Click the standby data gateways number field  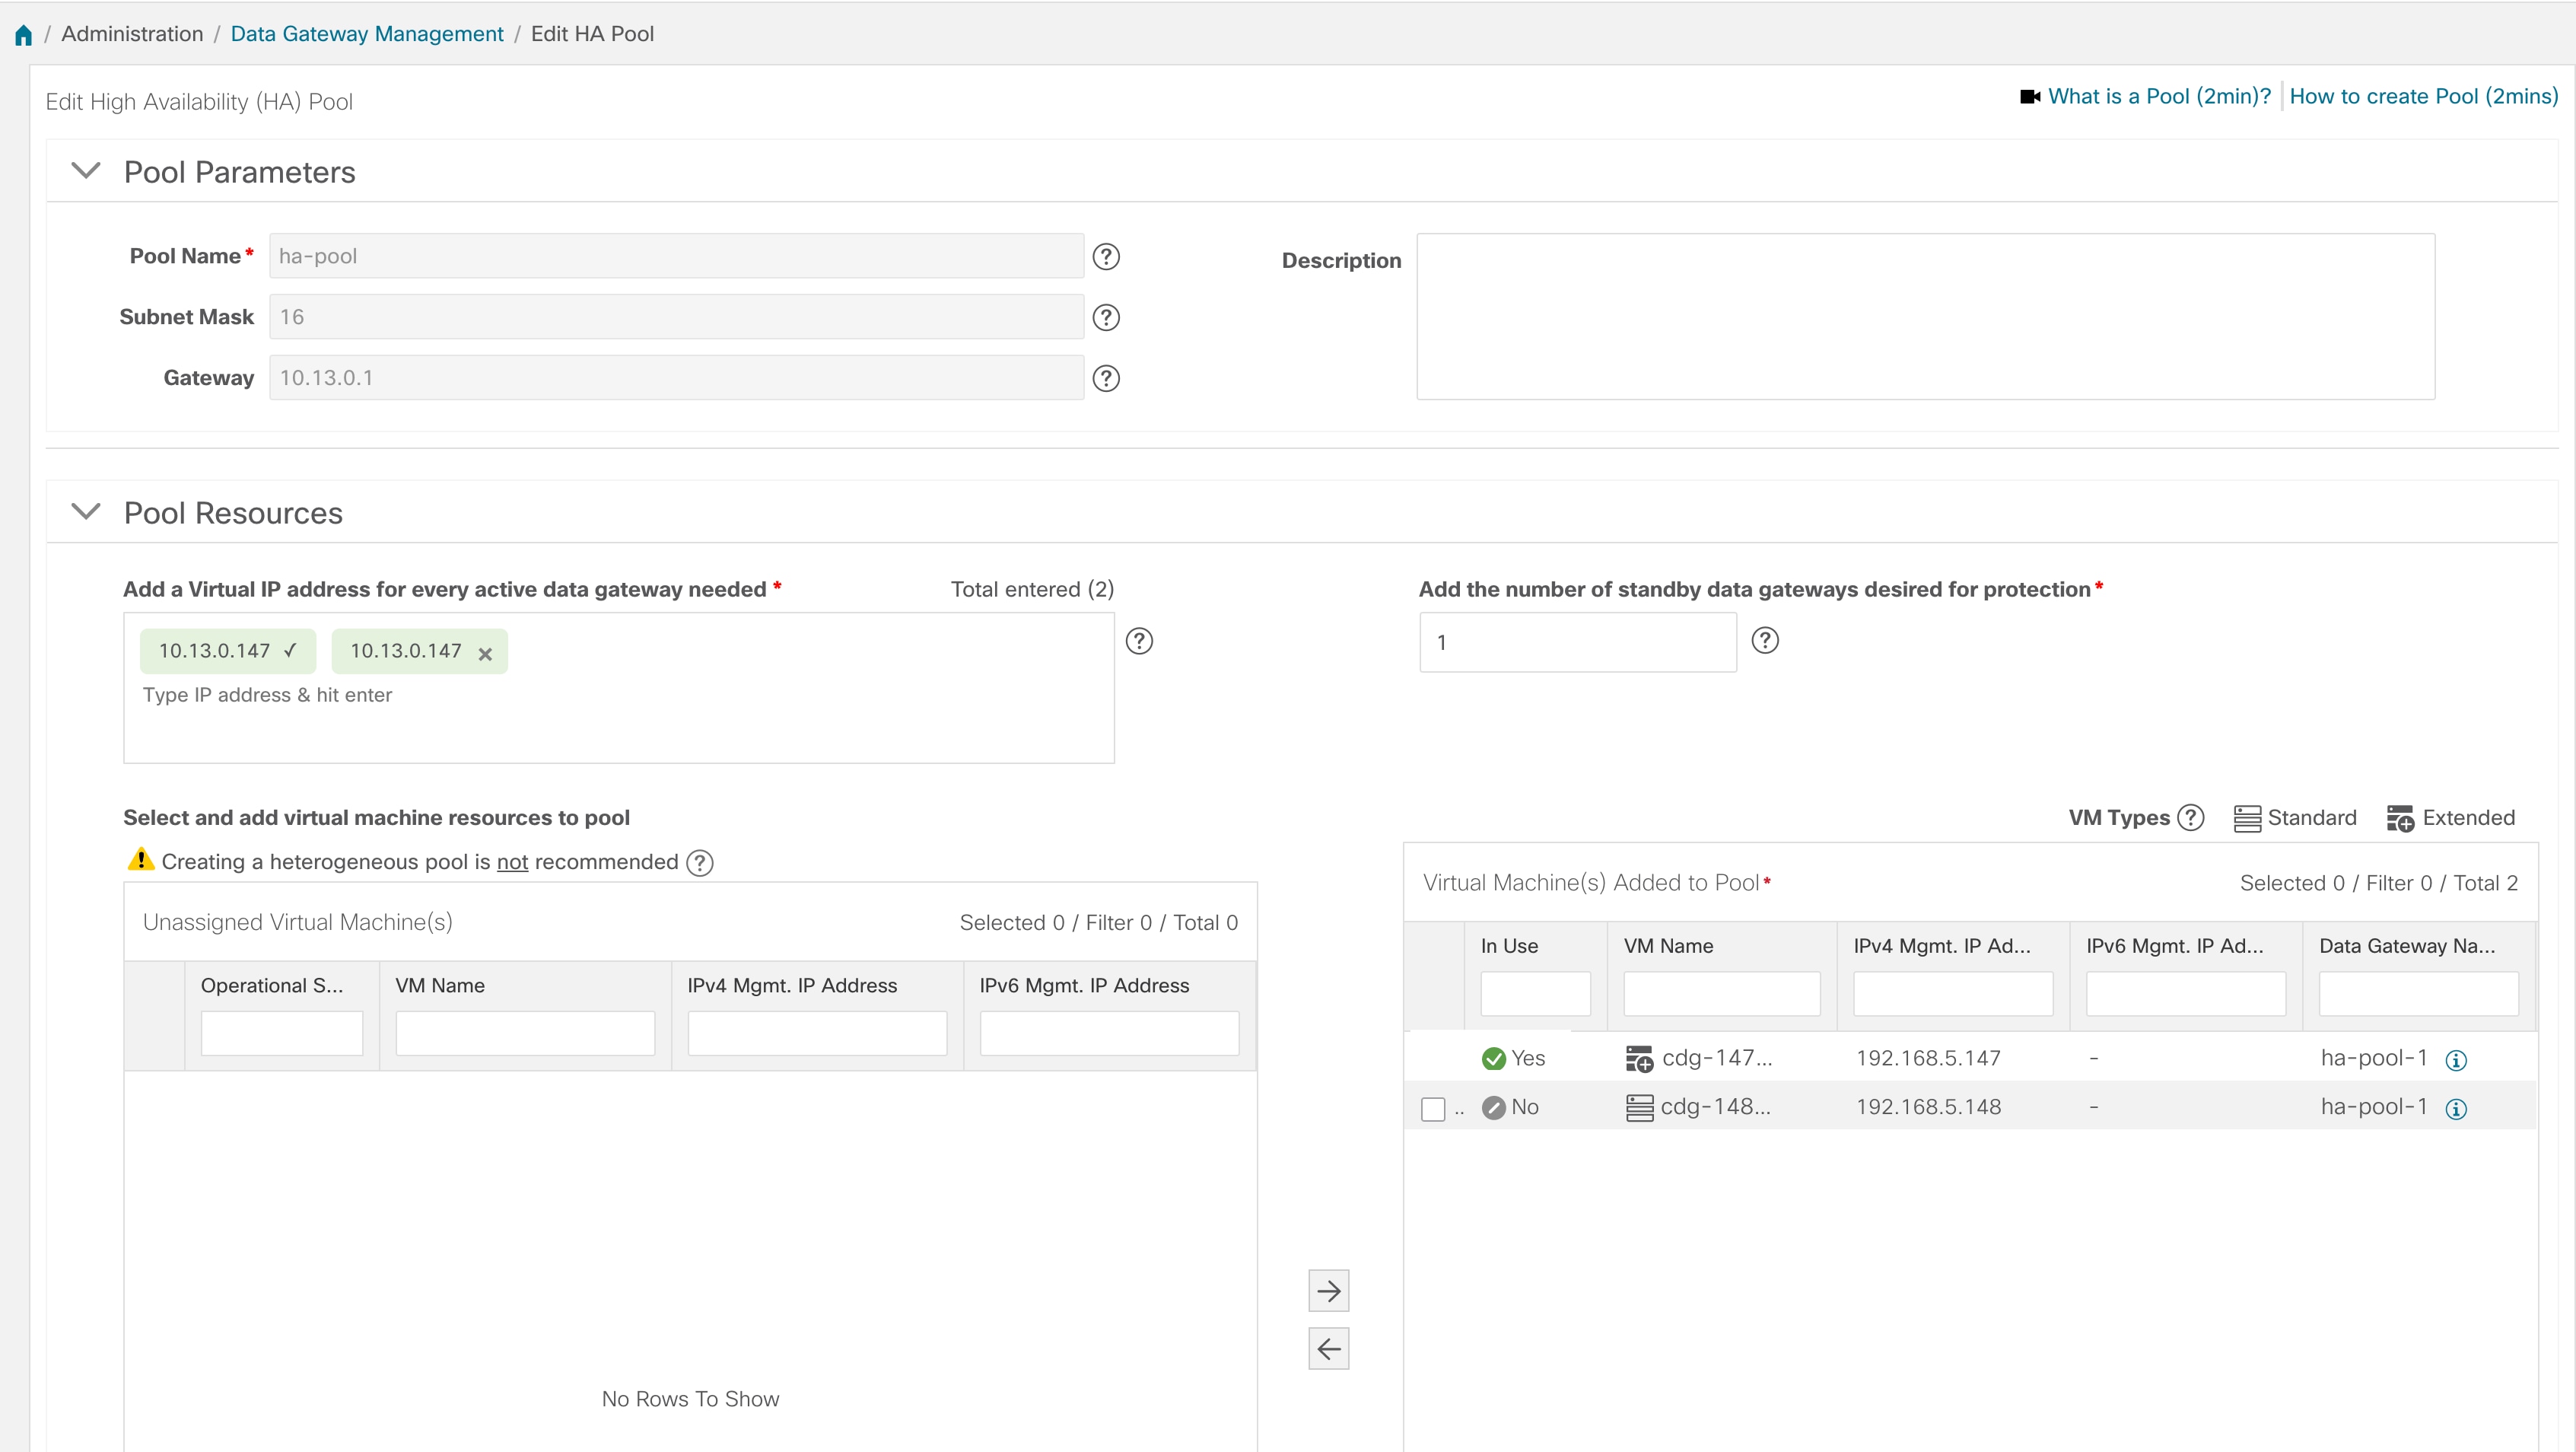(1577, 641)
